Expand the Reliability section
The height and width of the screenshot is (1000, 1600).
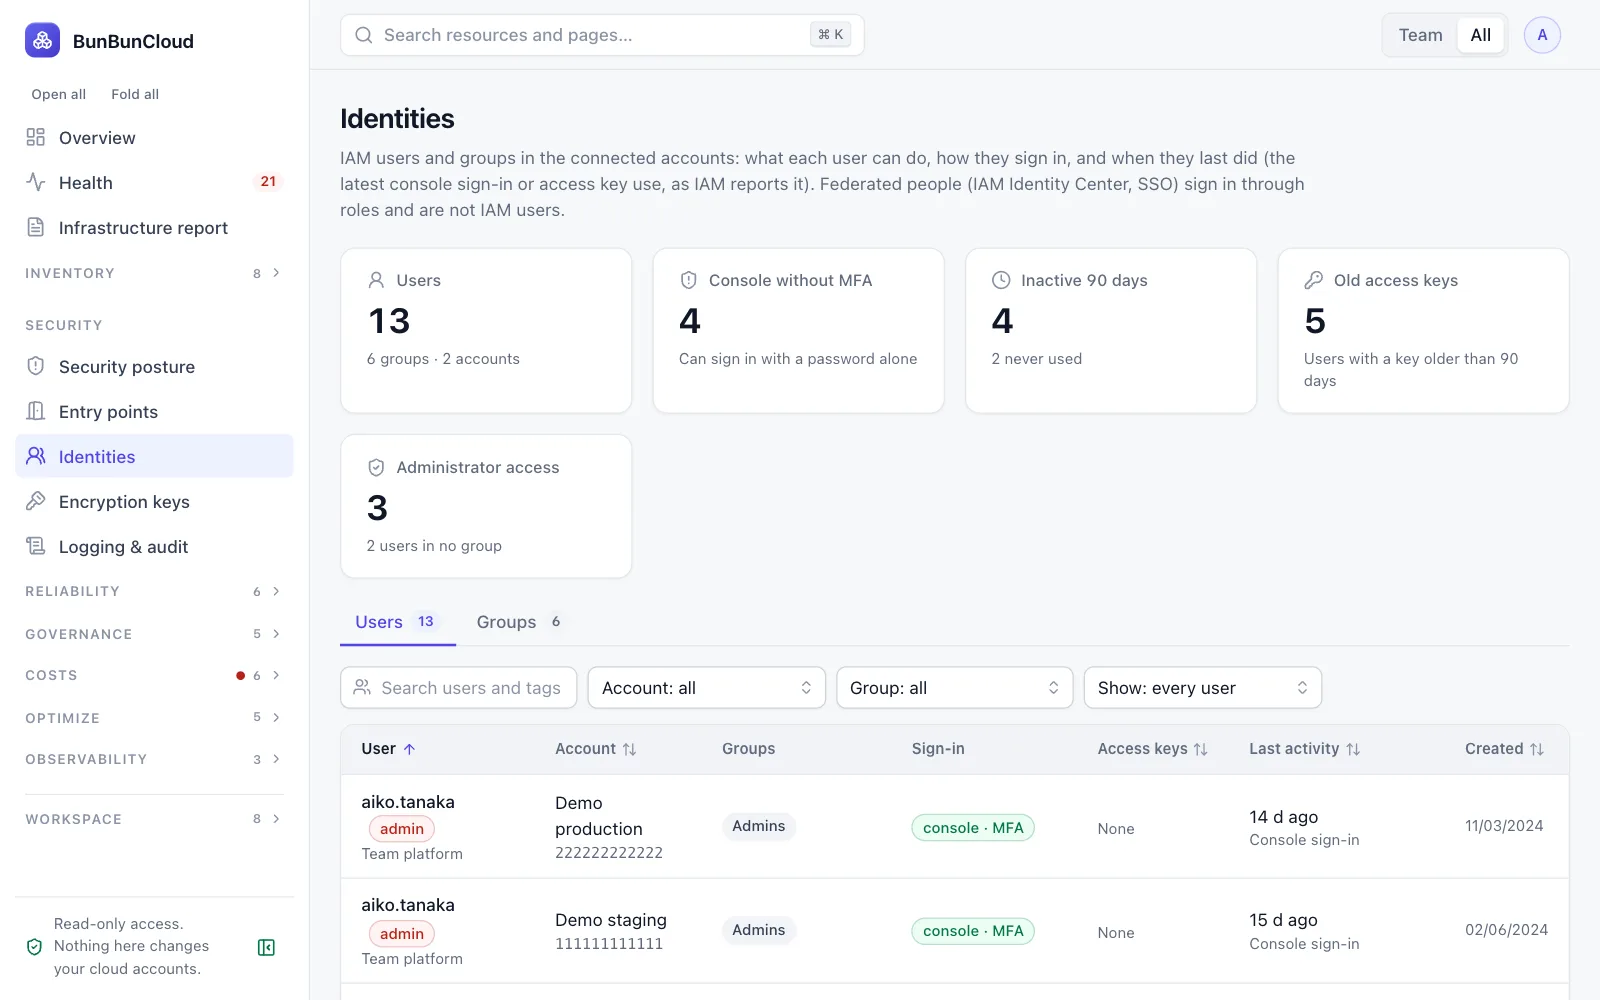[x=154, y=591]
